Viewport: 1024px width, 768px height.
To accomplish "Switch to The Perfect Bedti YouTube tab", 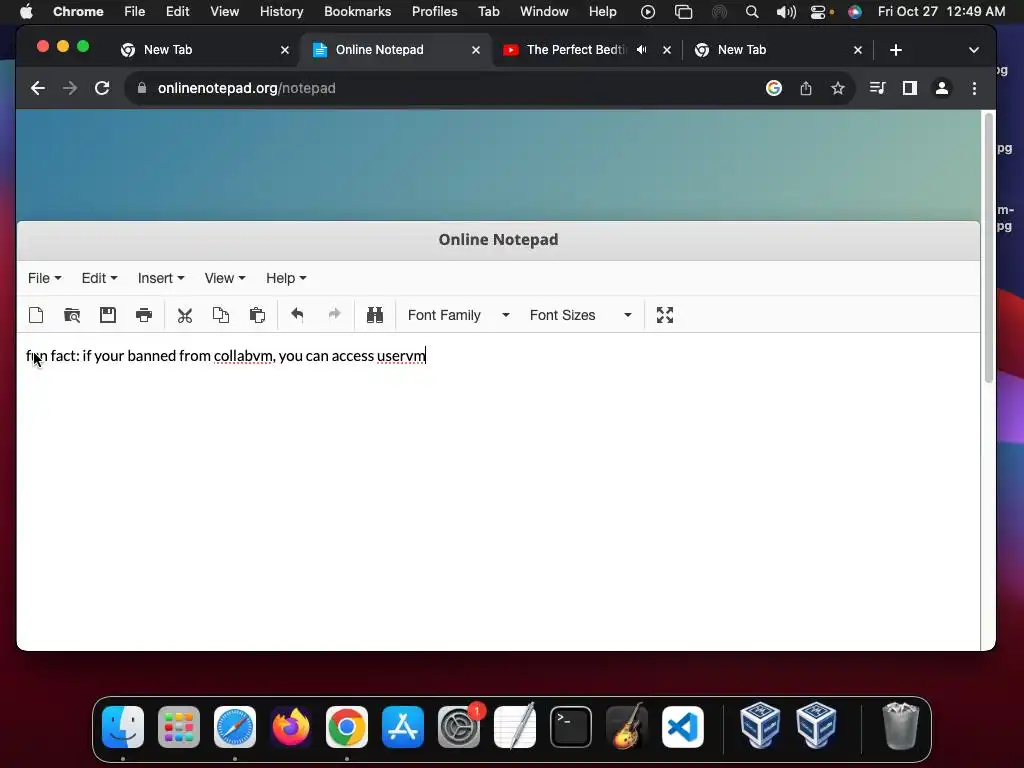I will click(x=586, y=50).
